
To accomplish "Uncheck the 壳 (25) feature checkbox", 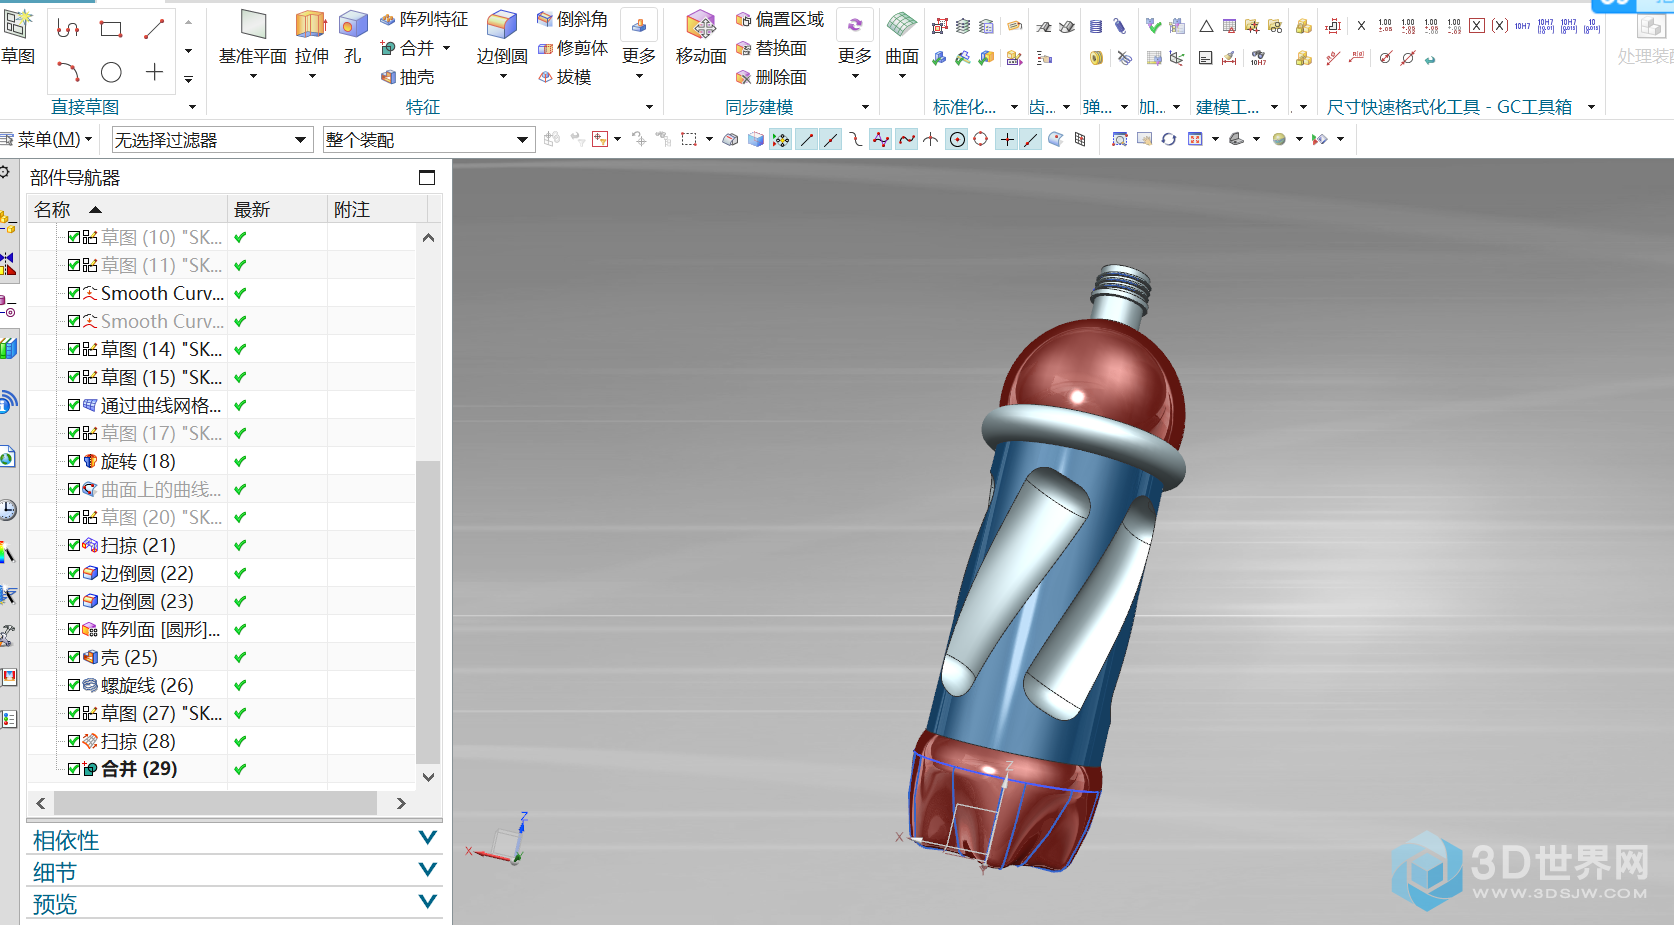I will 74,657.
